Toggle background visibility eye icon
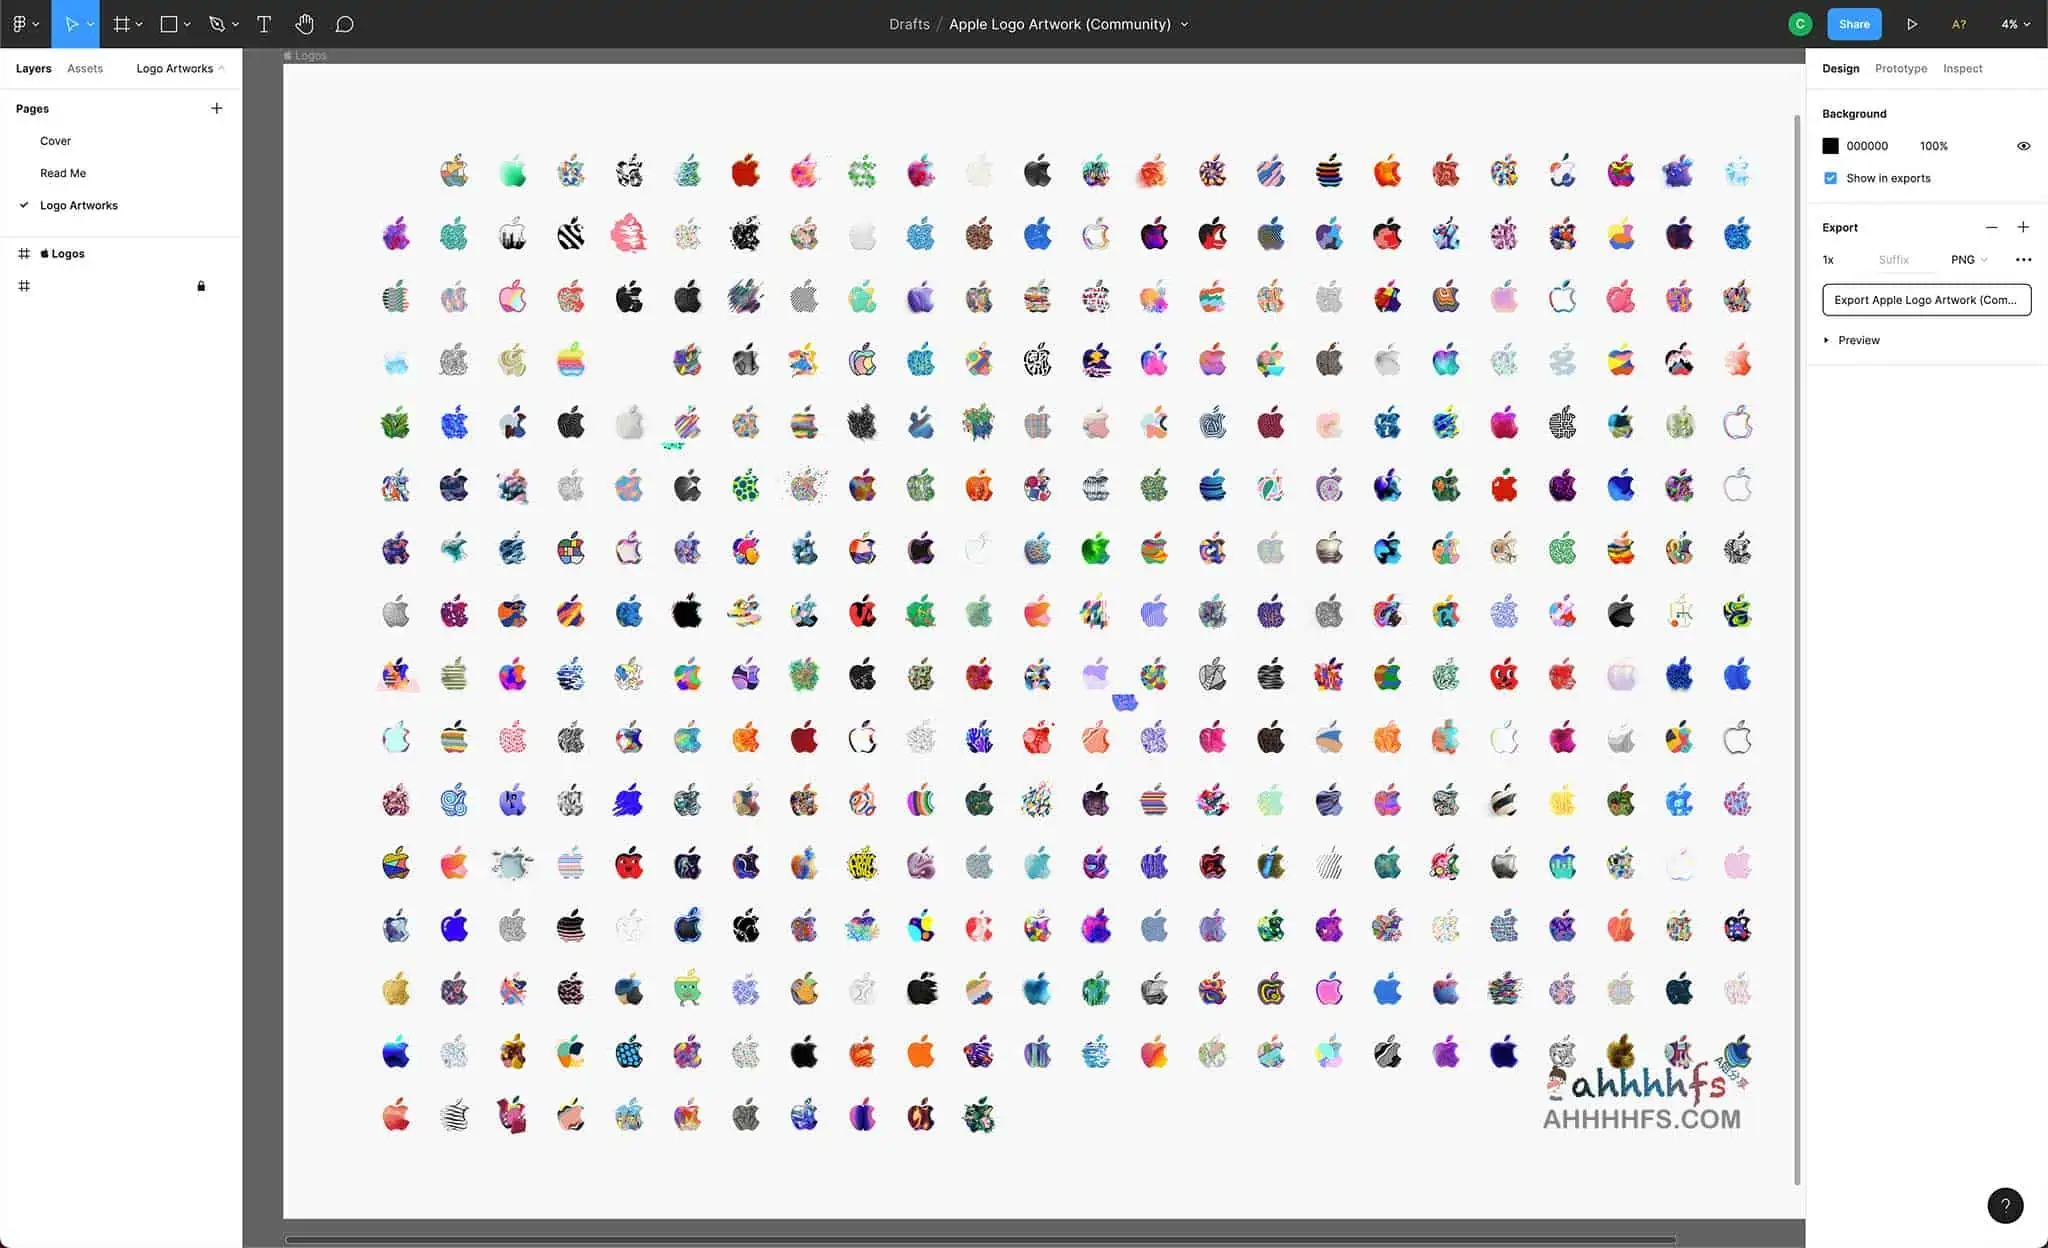2048x1248 pixels. [x=2023, y=145]
